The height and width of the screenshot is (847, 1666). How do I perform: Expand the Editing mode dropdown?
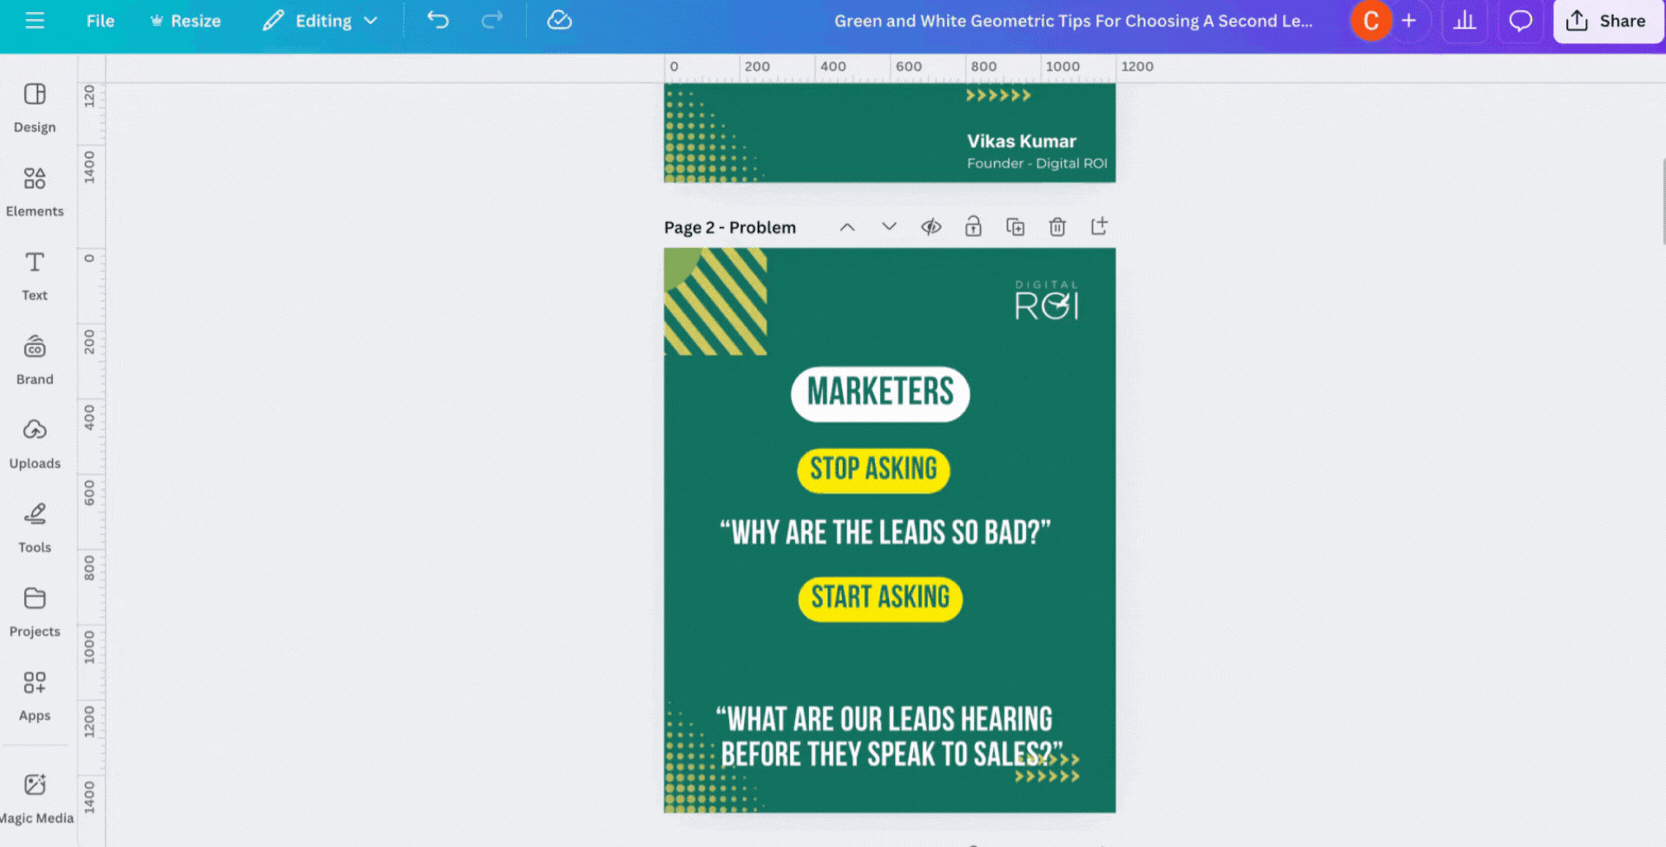pyautogui.click(x=320, y=20)
